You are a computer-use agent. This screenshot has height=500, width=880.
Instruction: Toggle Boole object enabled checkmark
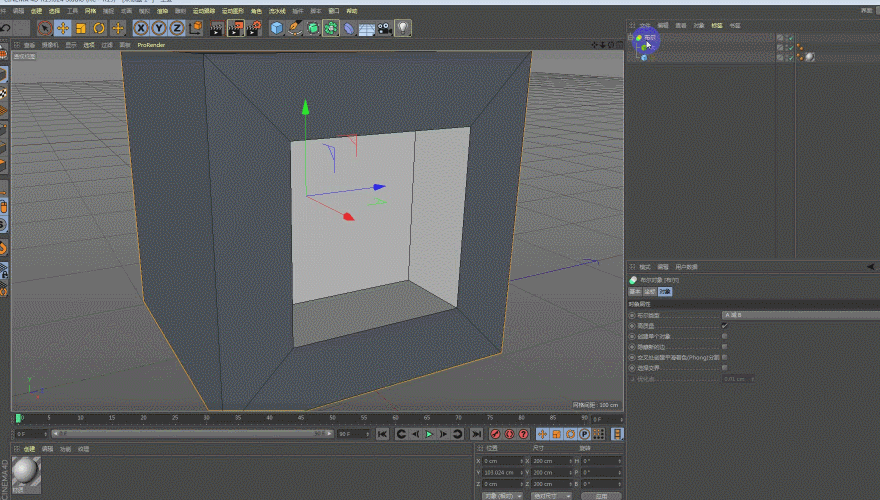(791, 38)
